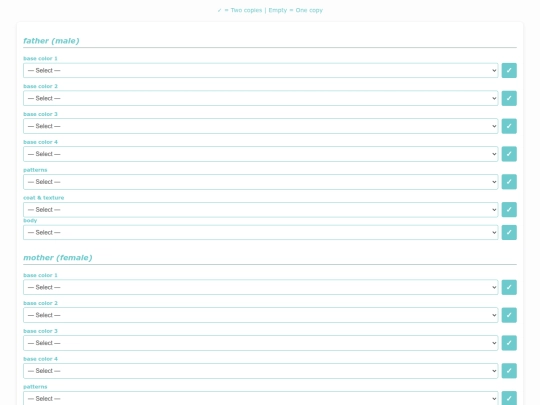Toggle two copies for father's base color 1
540x405 pixels.
[509, 70]
